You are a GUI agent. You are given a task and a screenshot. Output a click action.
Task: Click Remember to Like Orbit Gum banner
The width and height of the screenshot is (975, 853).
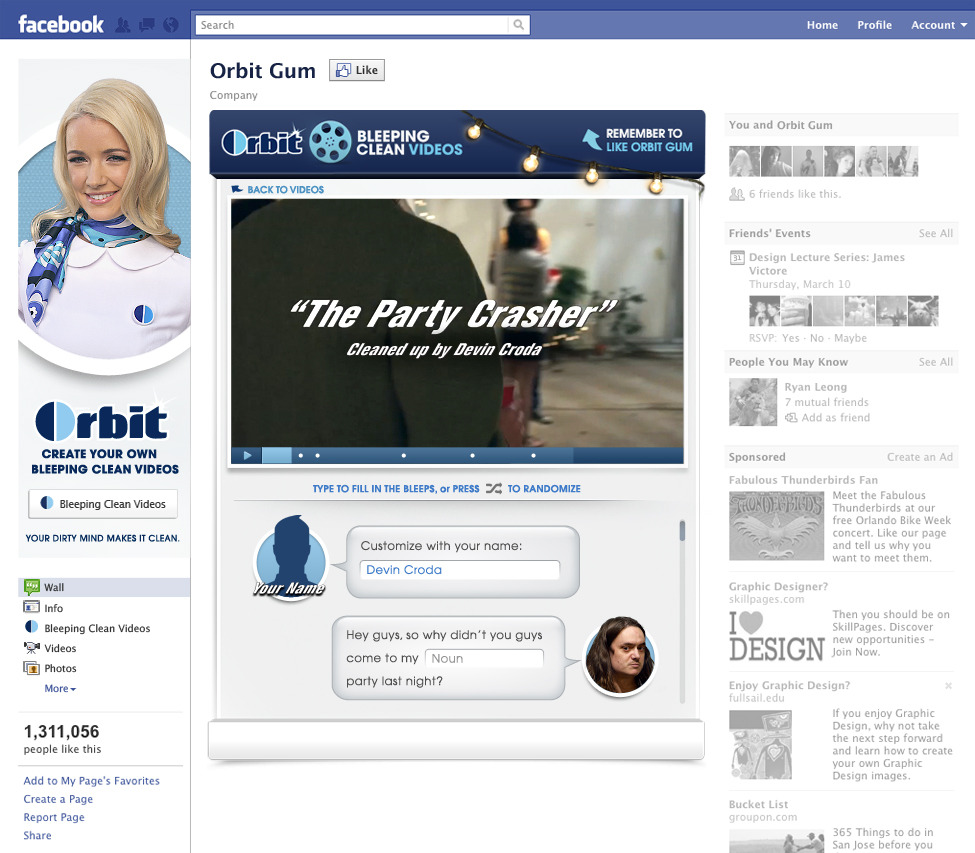click(638, 141)
